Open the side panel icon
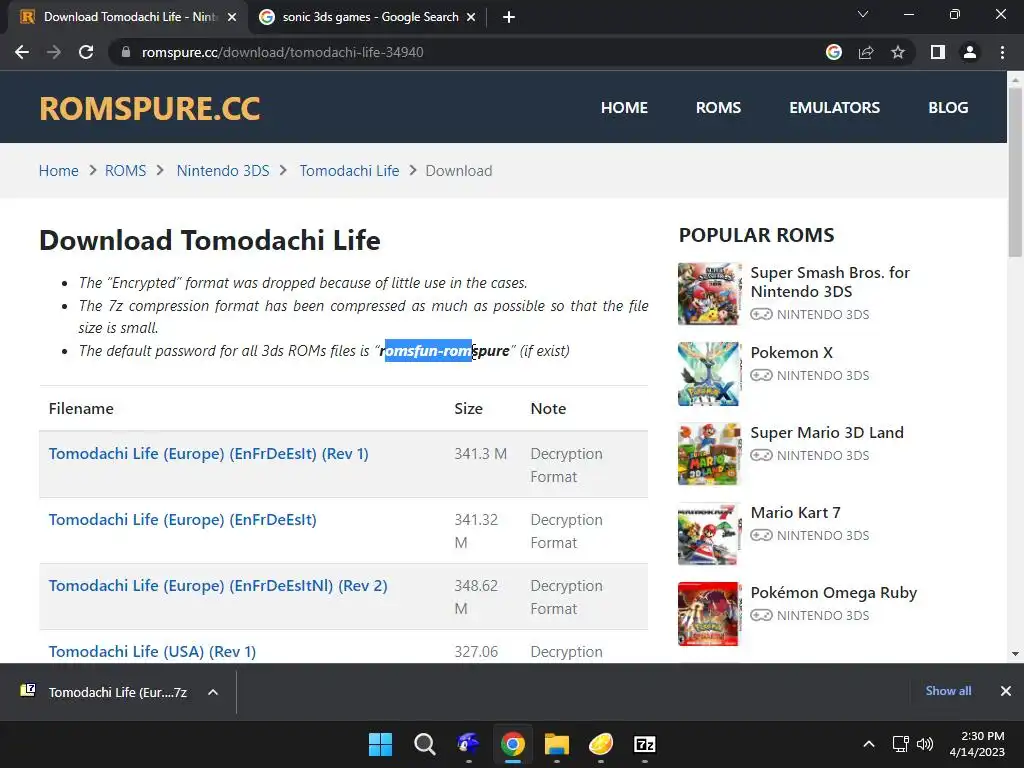 tap(938, 52)
